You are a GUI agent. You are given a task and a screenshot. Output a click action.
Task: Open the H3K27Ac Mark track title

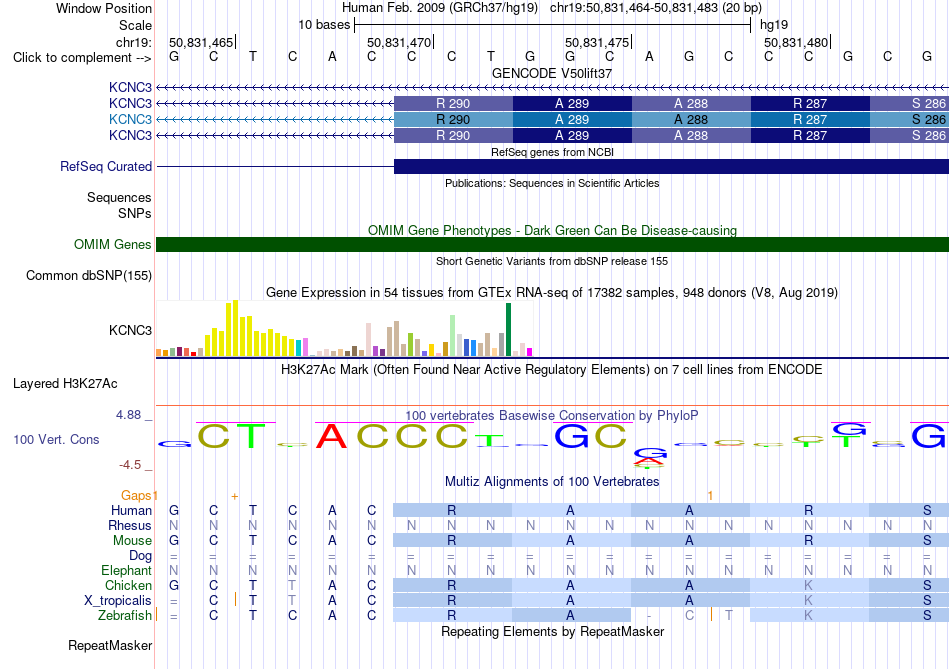552,370
